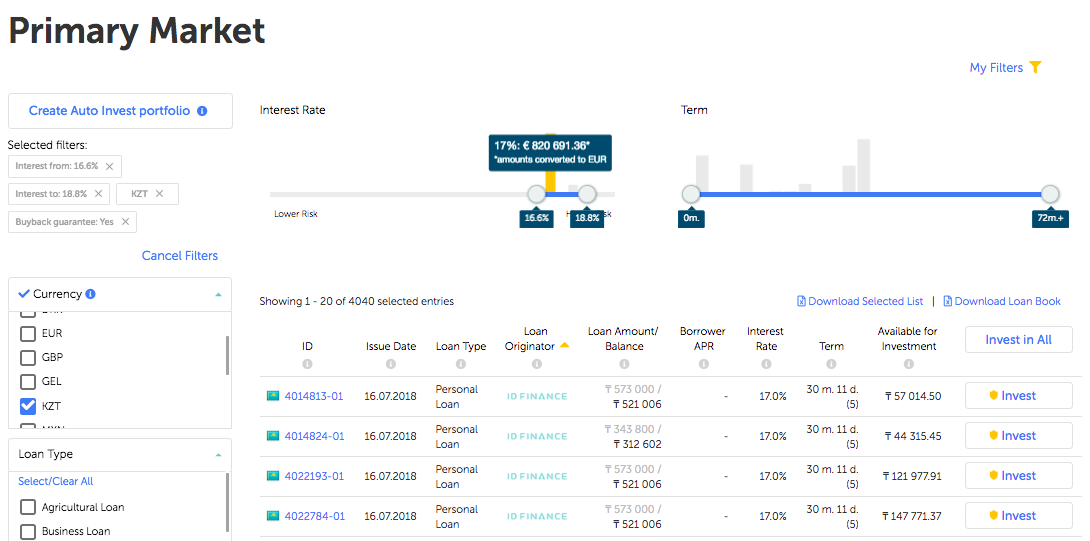Click the info icon beside Create Auto Invest portfolio
The height and width of the screenshot is (541, 1090).
click(202, 111)
